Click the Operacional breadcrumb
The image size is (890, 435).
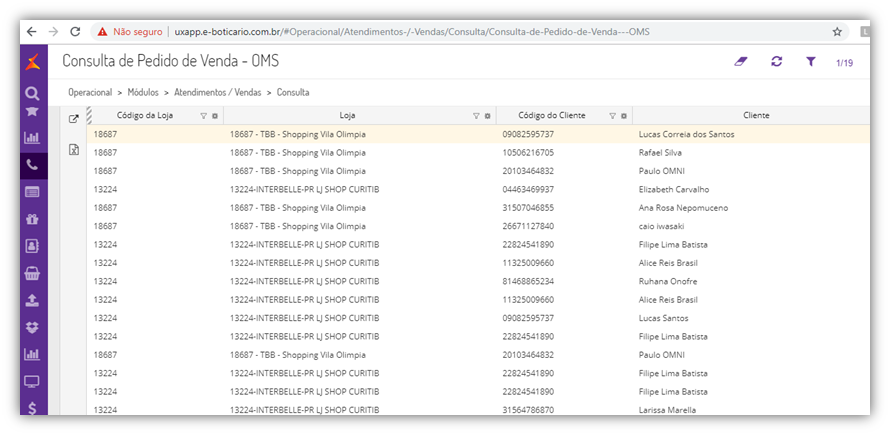tap(90, 92)
